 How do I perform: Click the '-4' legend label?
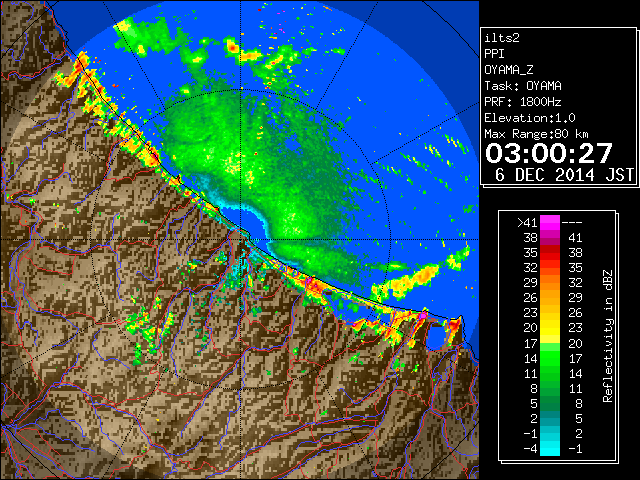pyautogui.click(x=530, y=449)
